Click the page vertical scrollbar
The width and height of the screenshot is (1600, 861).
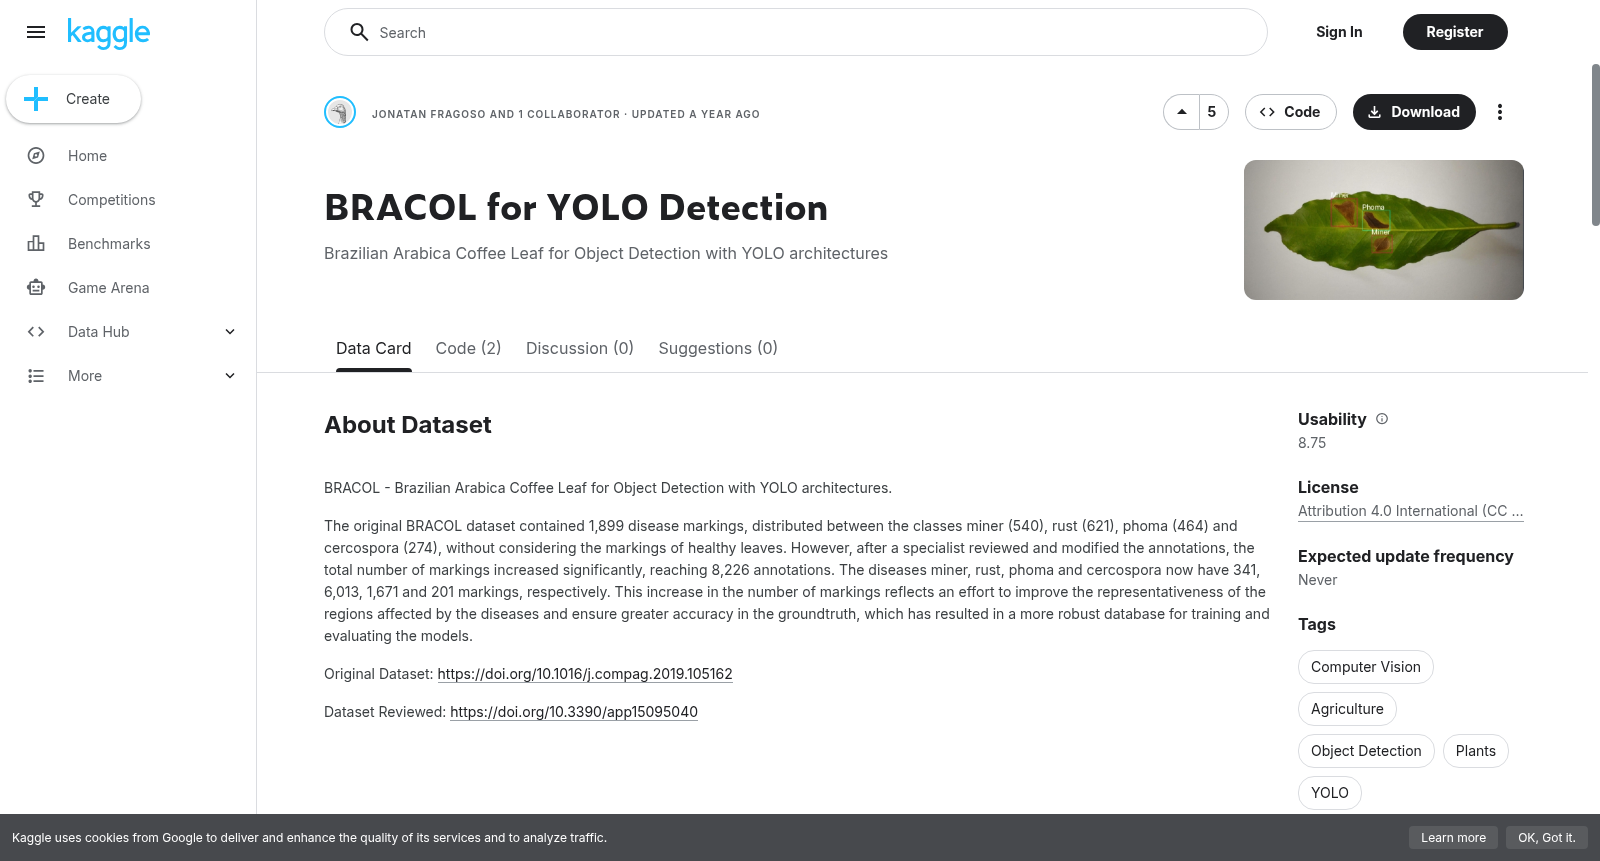tap(1595, 145)
